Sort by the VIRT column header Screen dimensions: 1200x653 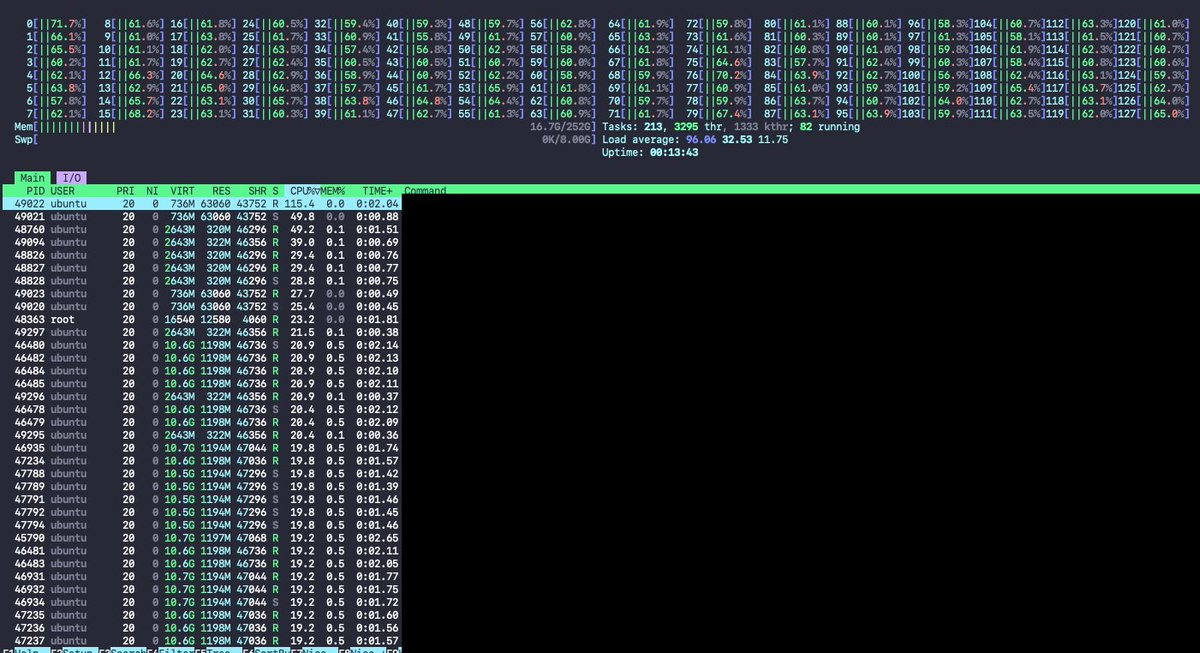[182, 190]
